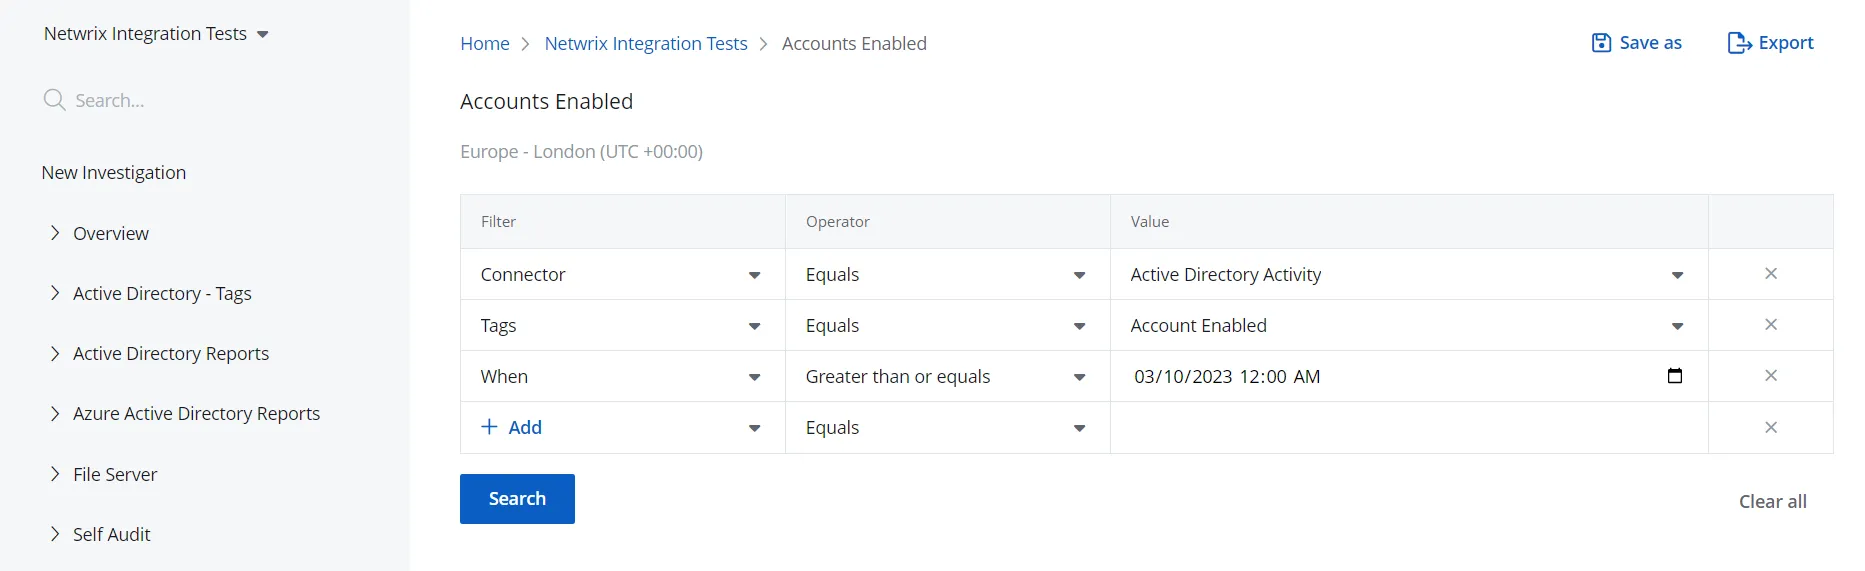This screenshot has width=1865, height=571.
Task: Click the Export arrow icon
Action: click(x=1739, y=43)
